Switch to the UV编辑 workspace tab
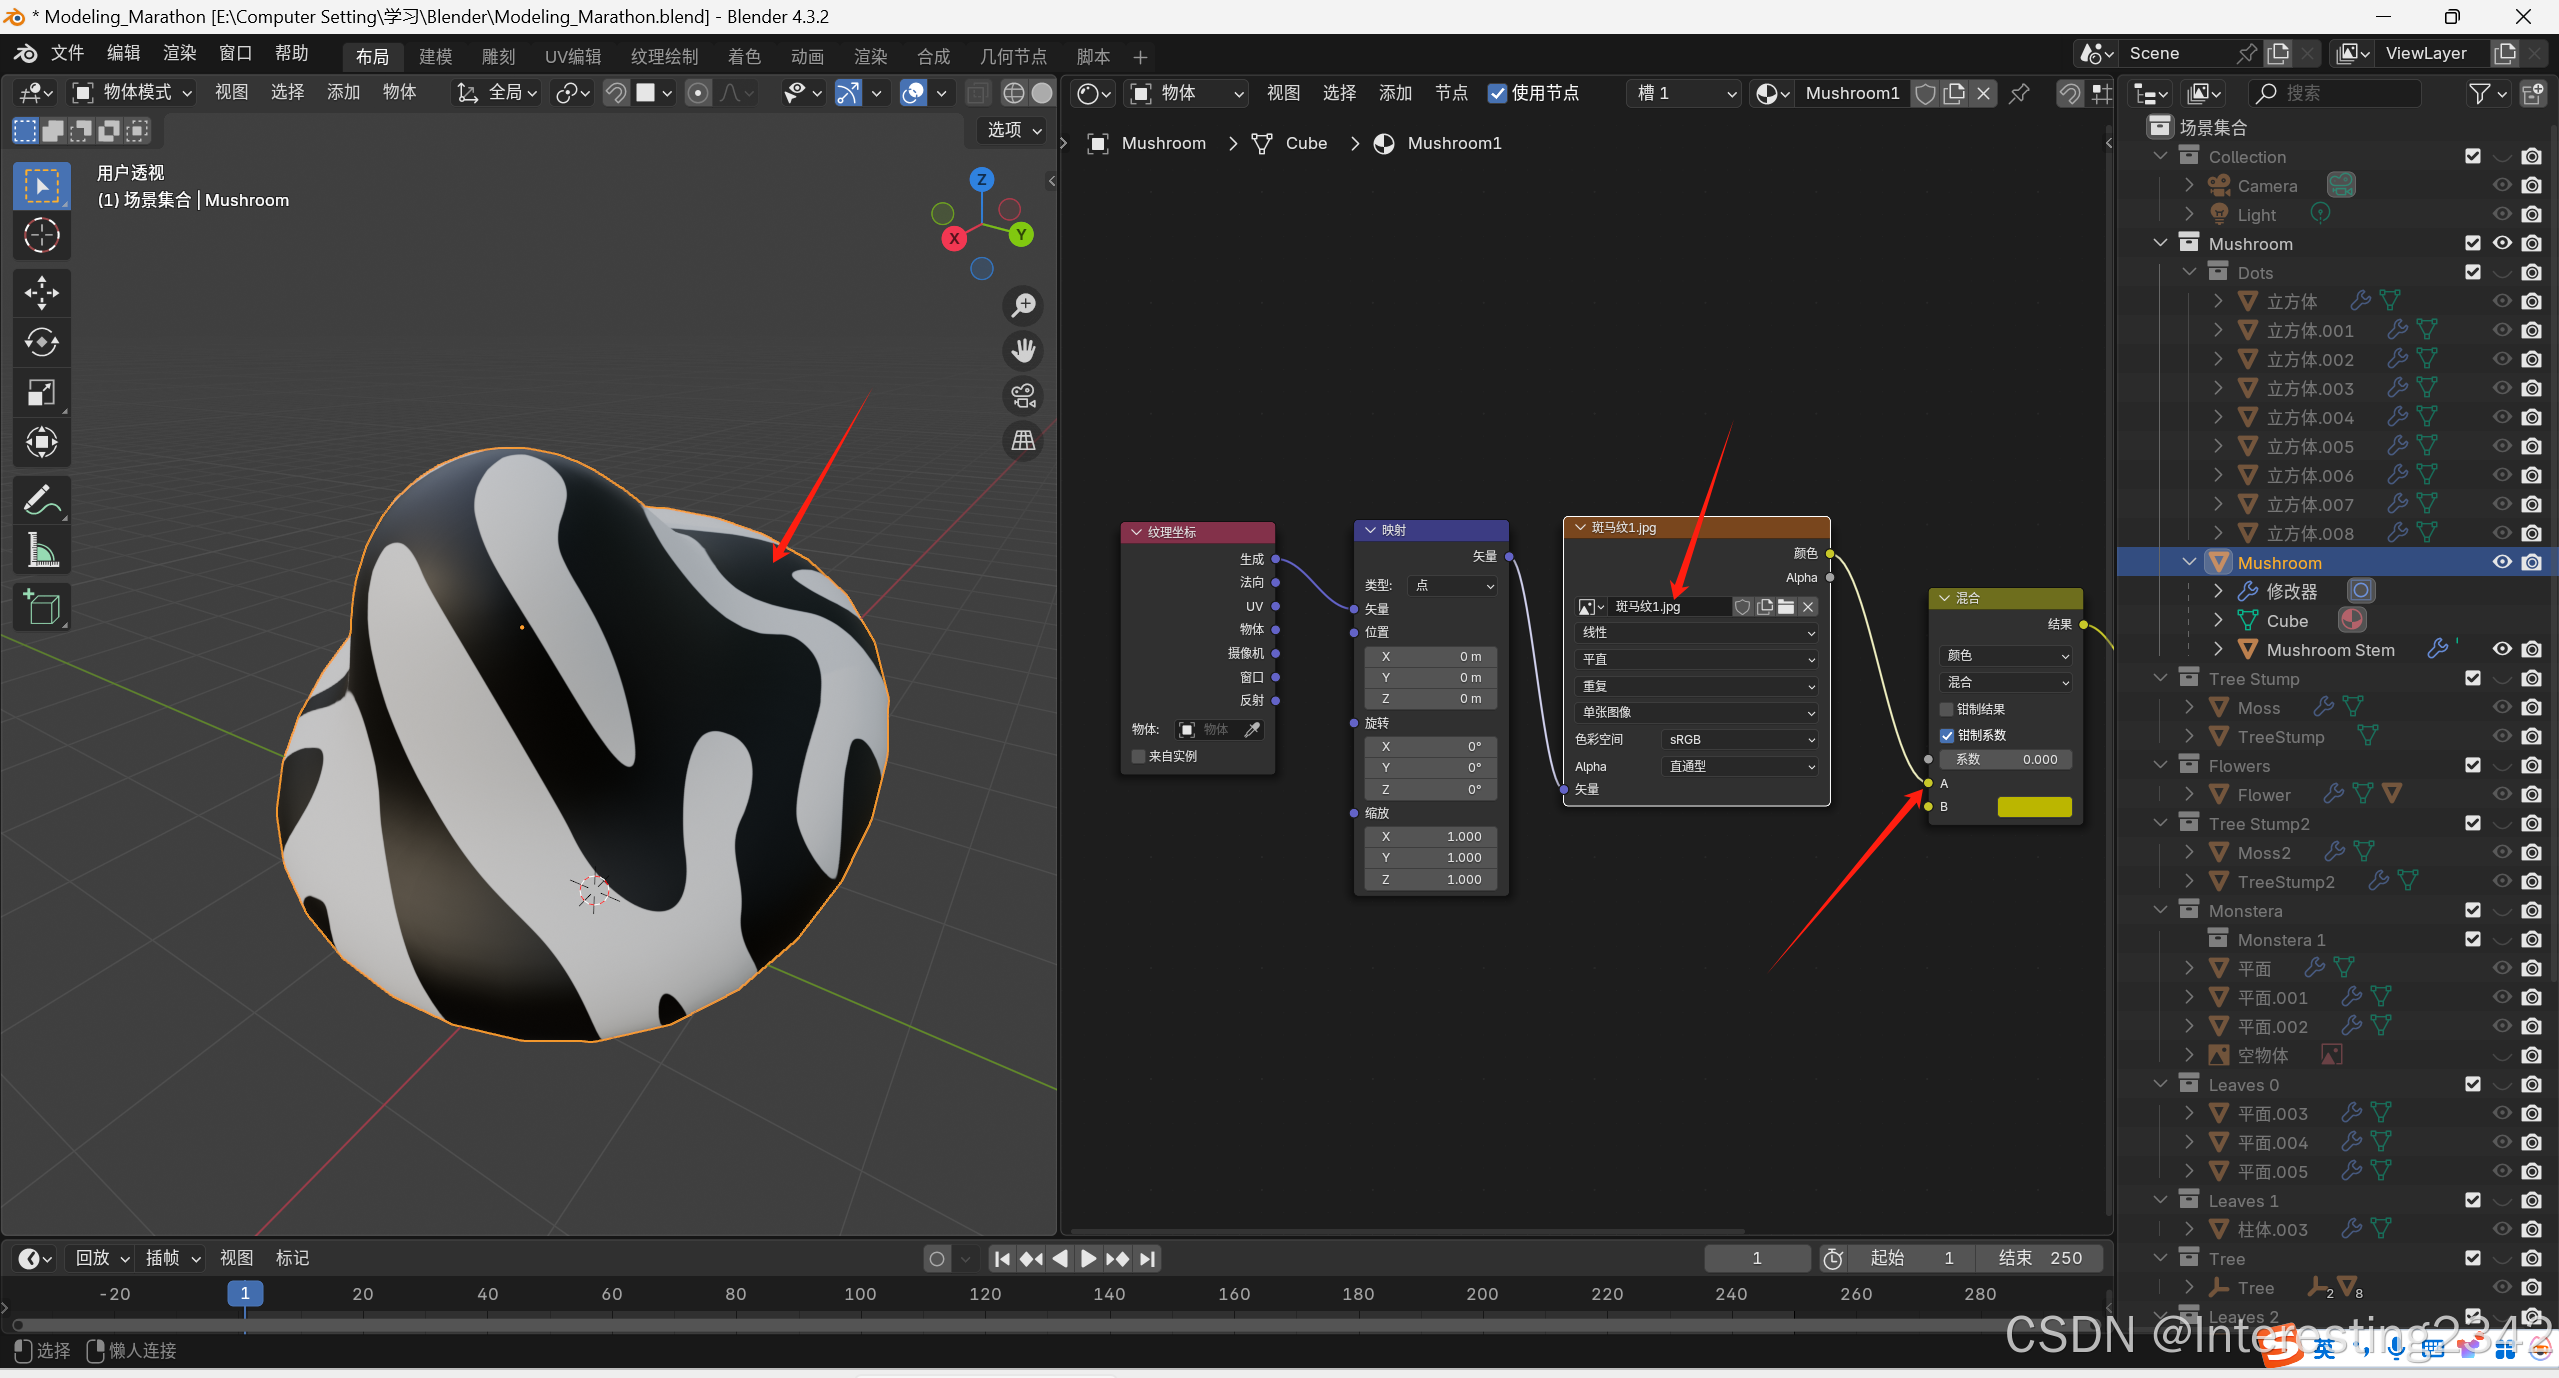This screenshot has width=2559, height=1378. coord(573,57)
